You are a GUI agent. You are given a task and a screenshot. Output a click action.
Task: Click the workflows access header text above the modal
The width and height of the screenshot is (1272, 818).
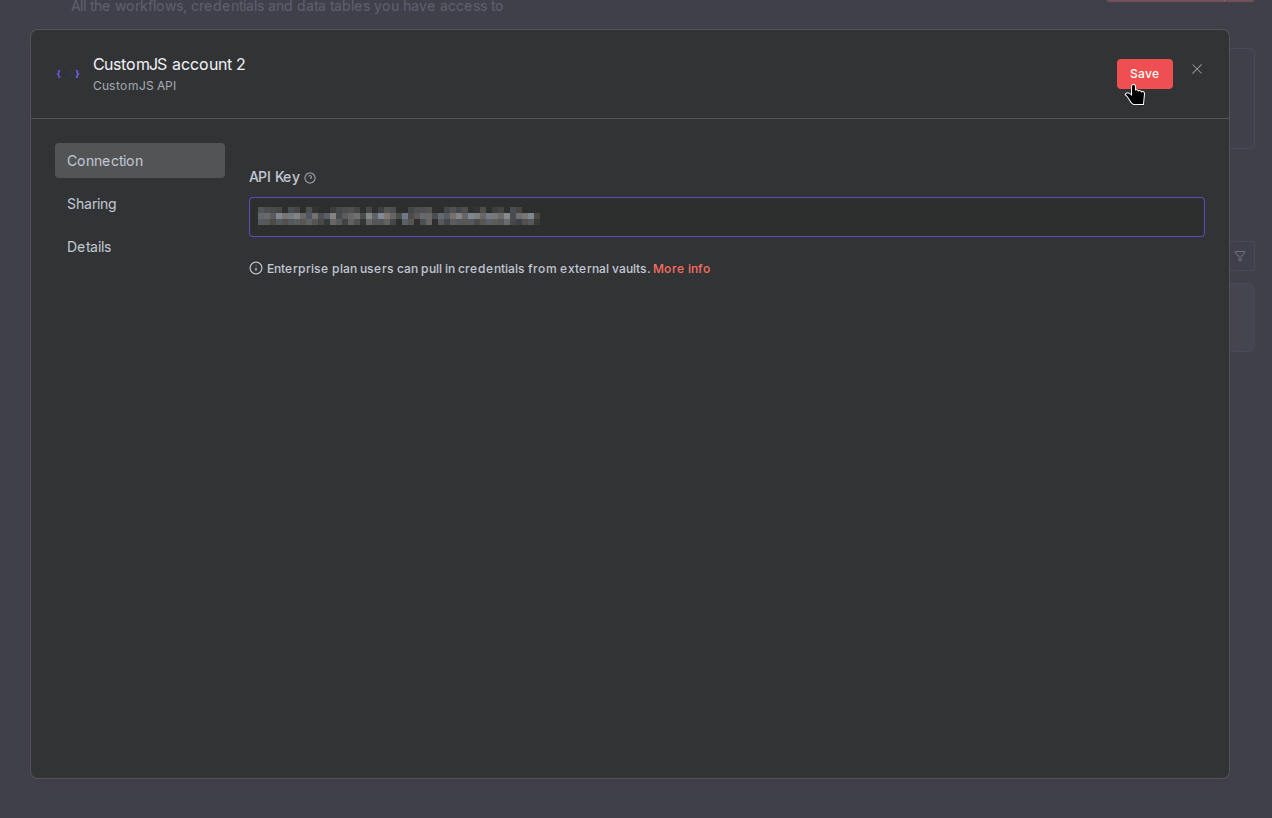(x=286, y=7)
